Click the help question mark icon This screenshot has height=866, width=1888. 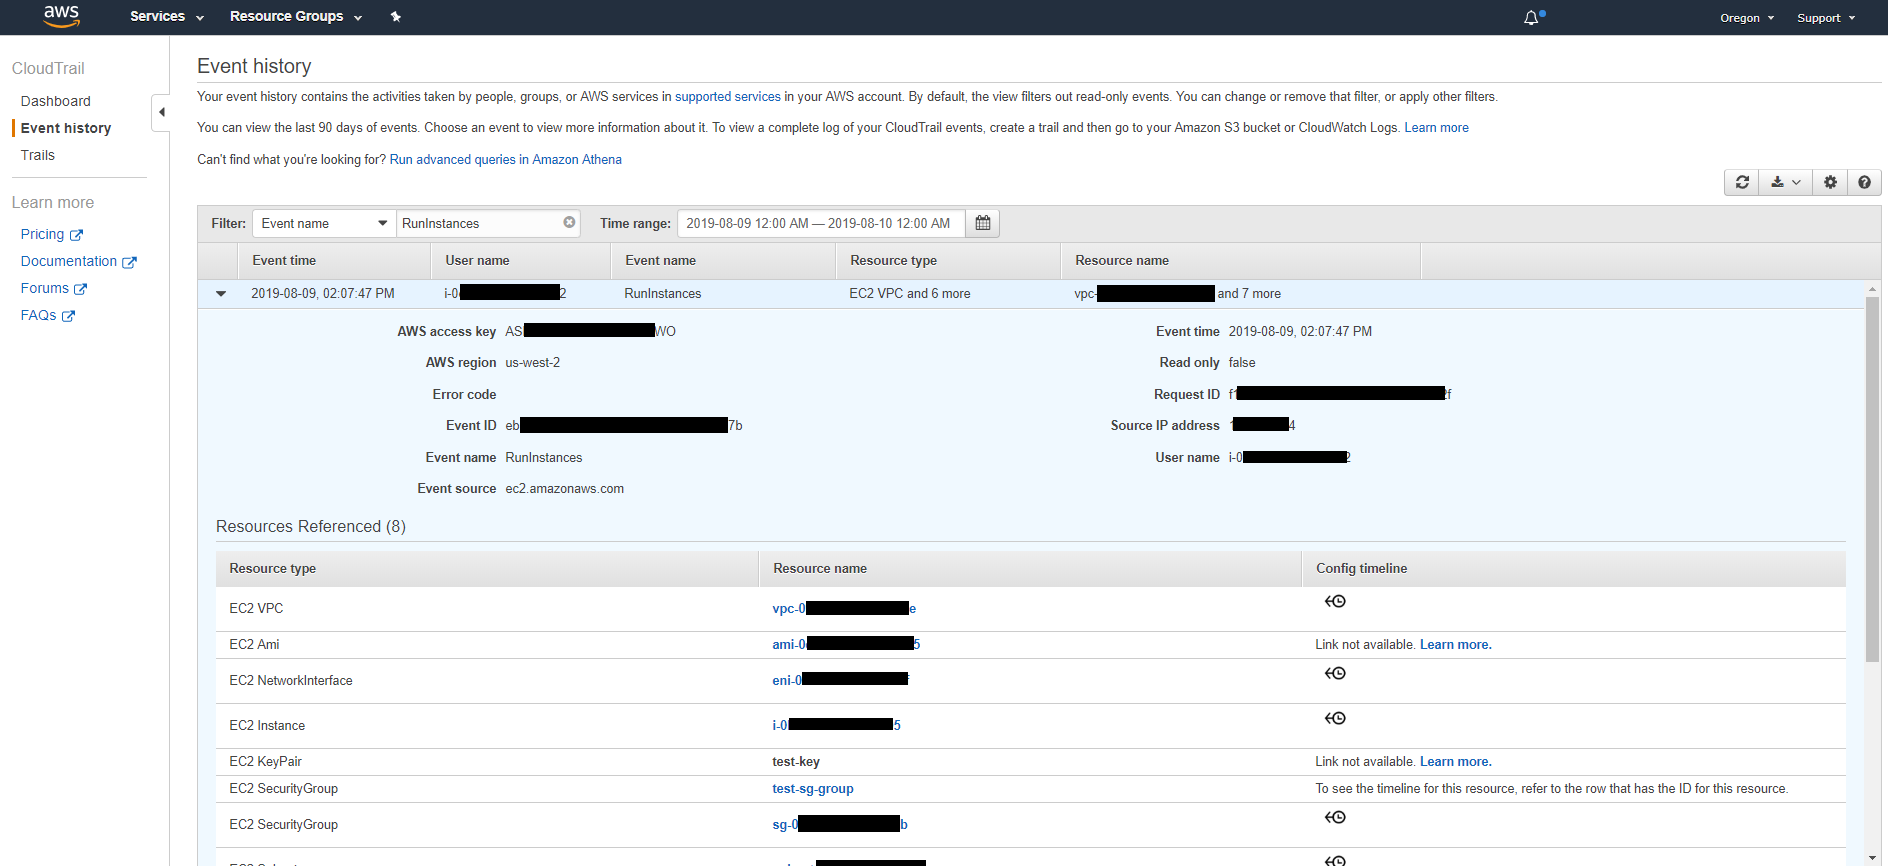point(1864,182)
